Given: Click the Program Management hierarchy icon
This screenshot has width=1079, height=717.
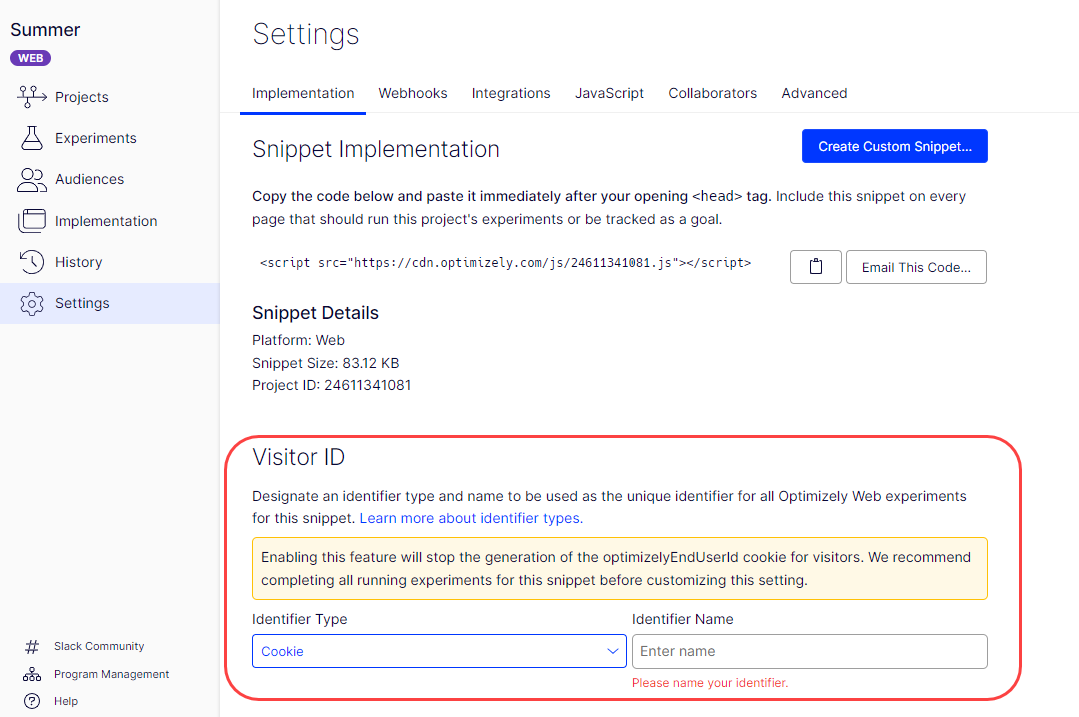Looking at the screenshot, I should pyautogui.click(x=32, y=674).
